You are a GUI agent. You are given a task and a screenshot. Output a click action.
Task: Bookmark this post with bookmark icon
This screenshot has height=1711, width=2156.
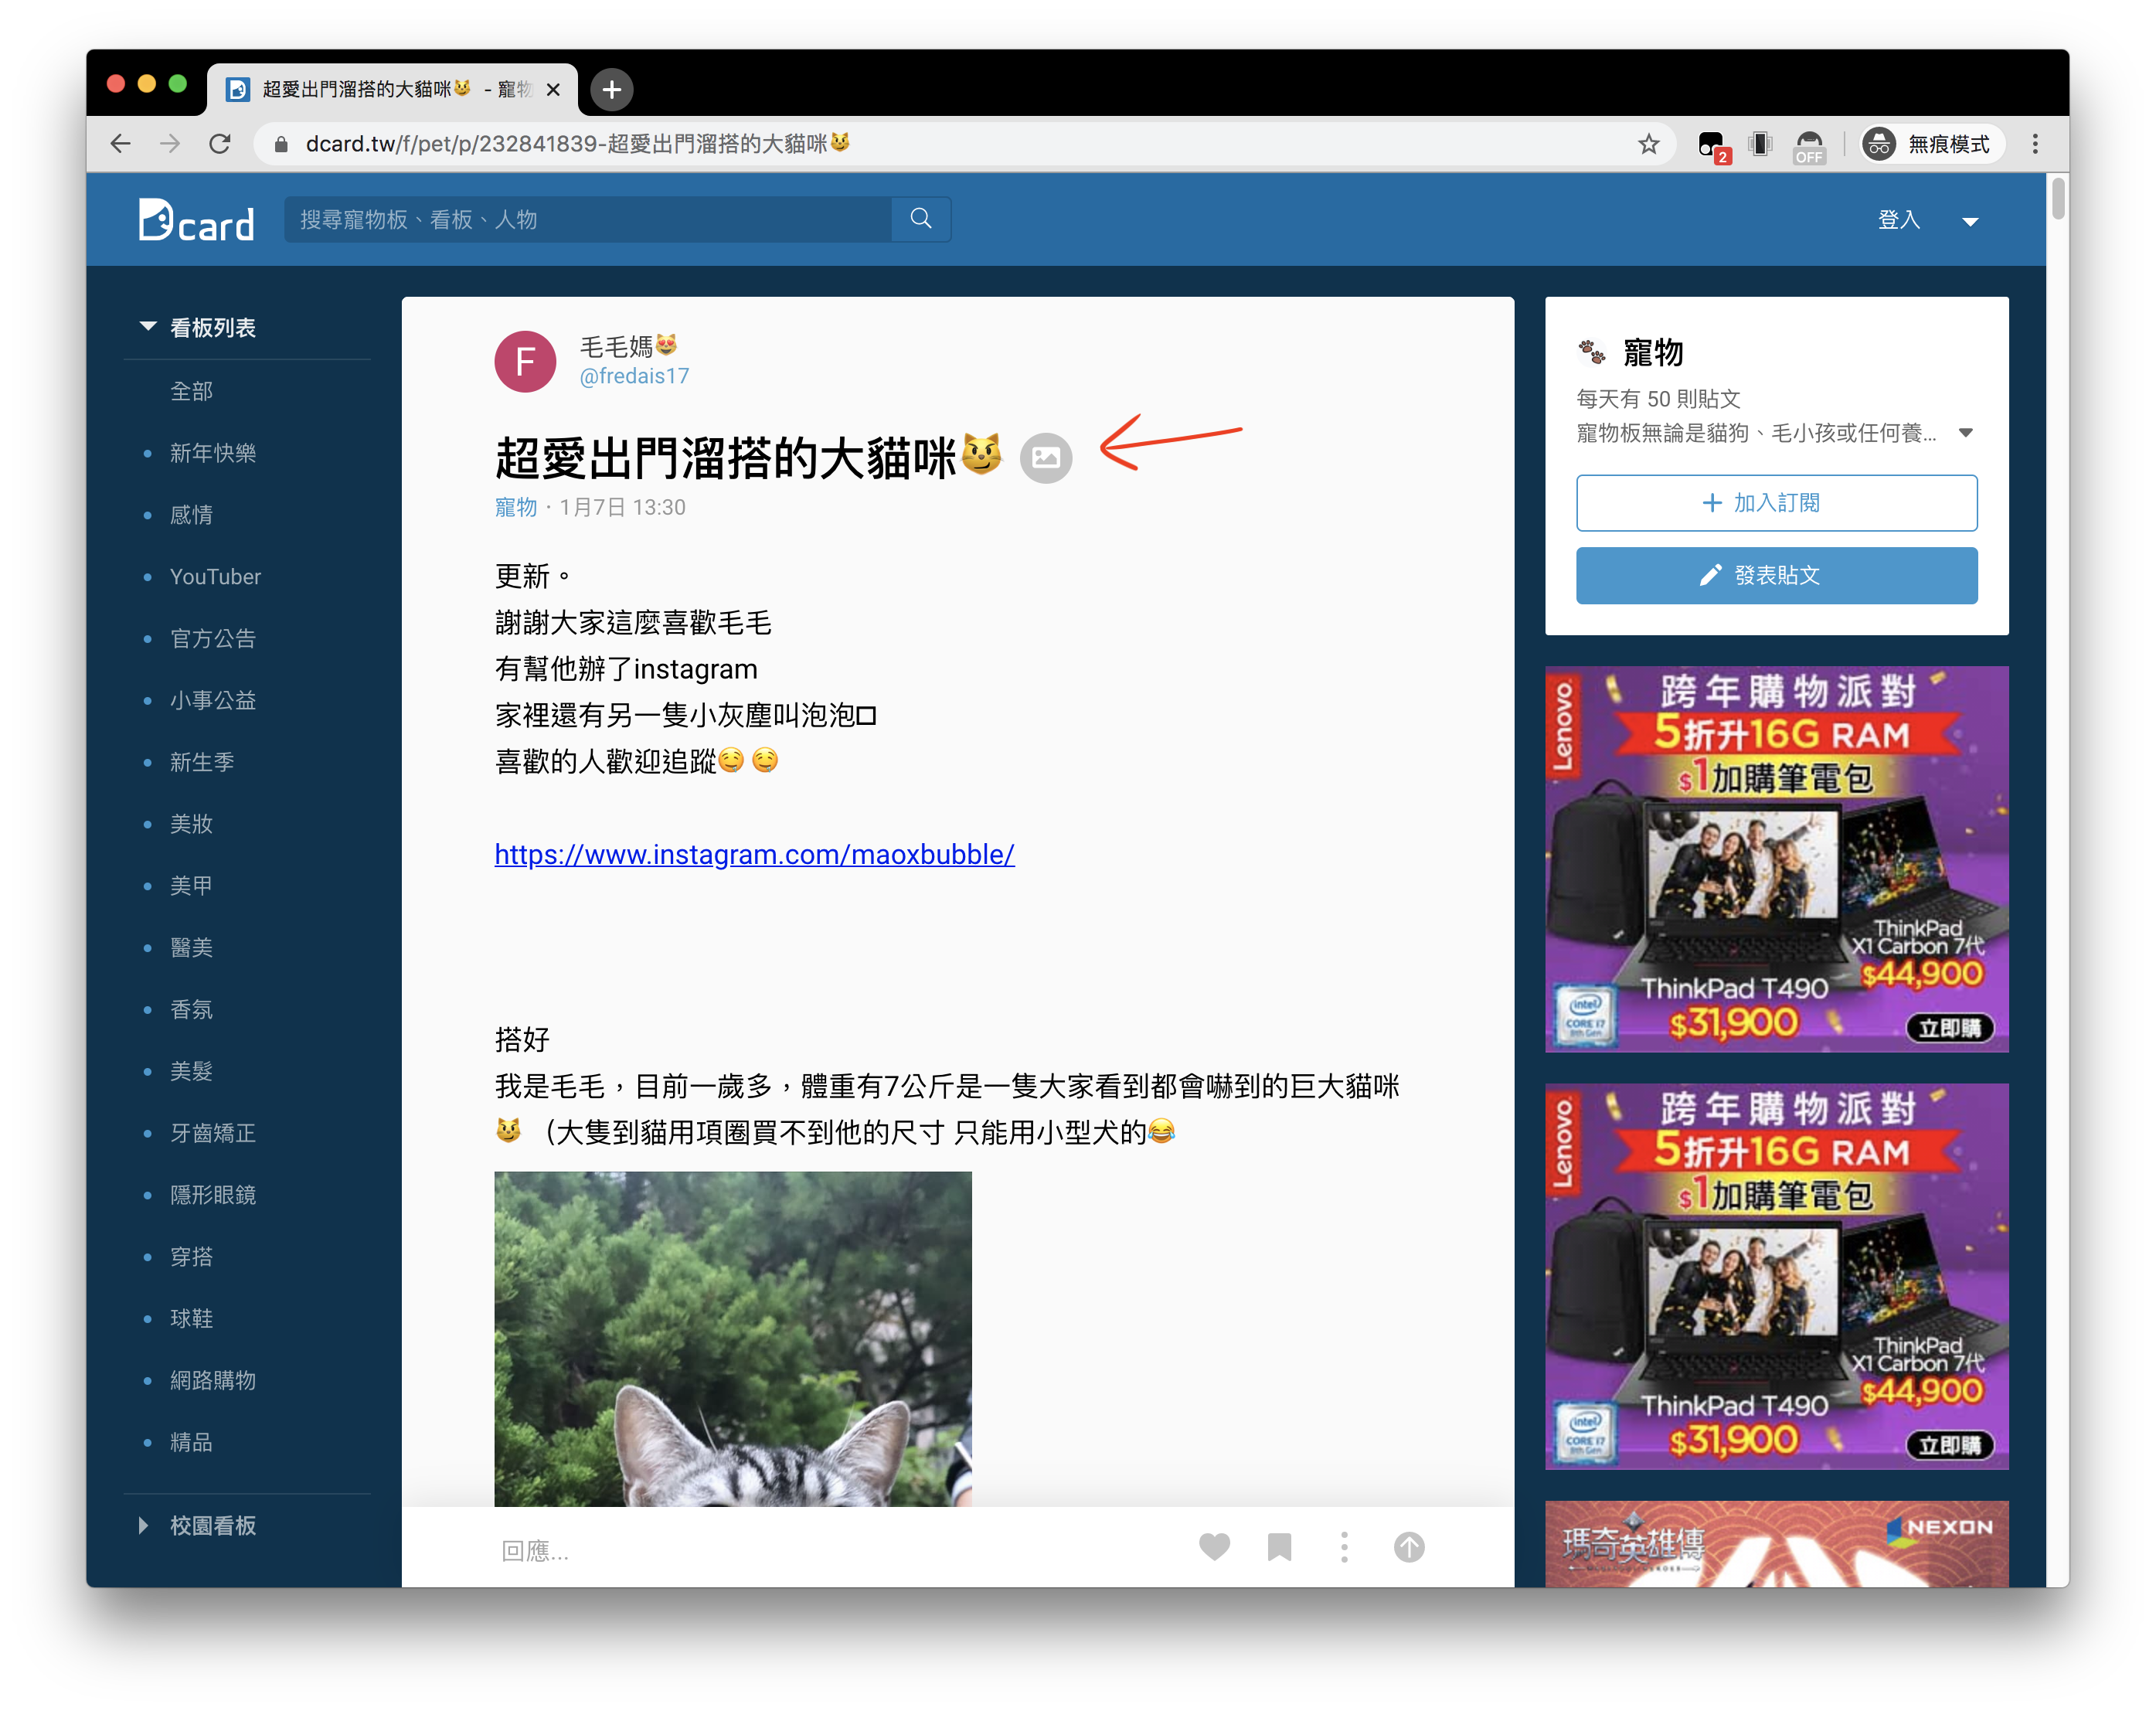click(x=1279, y=1547)
